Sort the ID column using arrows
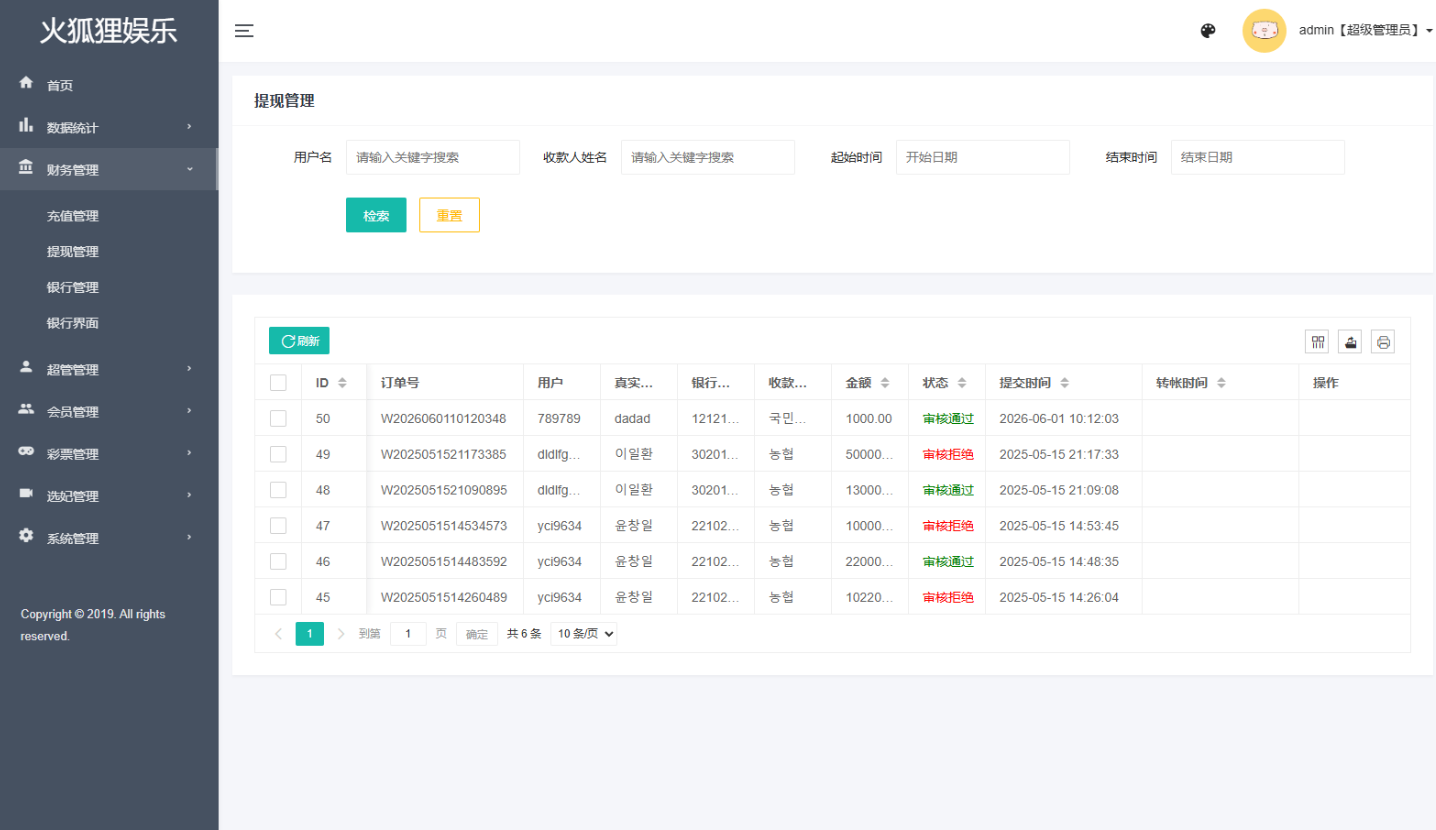Image resolution: width=1436 pixels, height=830 pixels. tap(342, 383)
